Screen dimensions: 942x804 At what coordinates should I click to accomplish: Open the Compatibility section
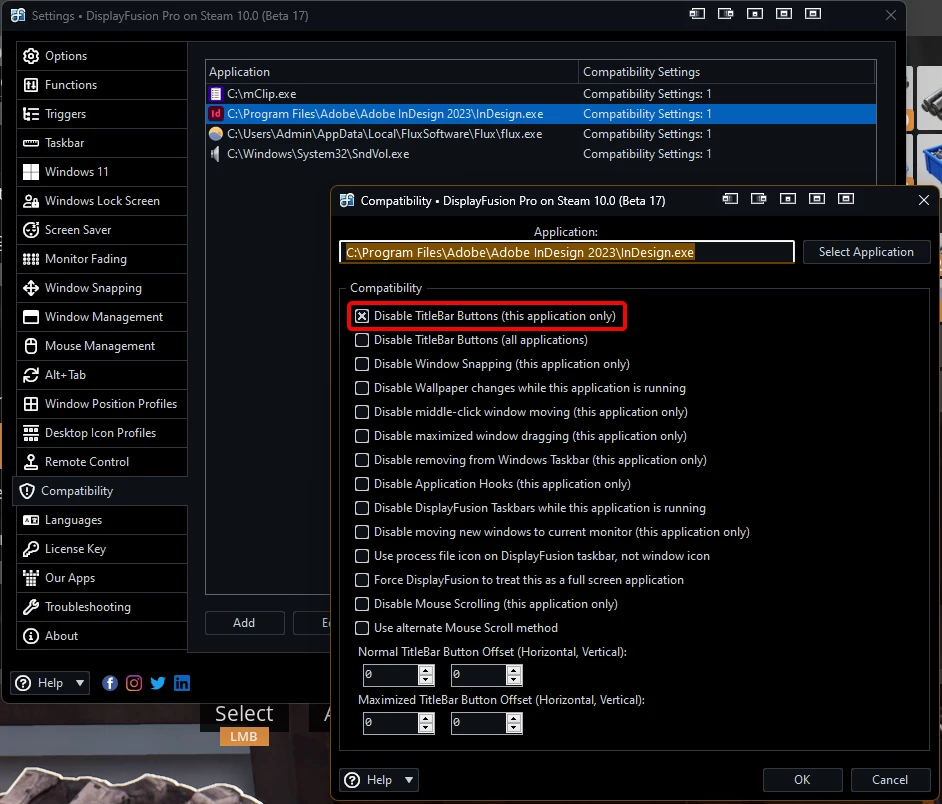coord(100,491)
